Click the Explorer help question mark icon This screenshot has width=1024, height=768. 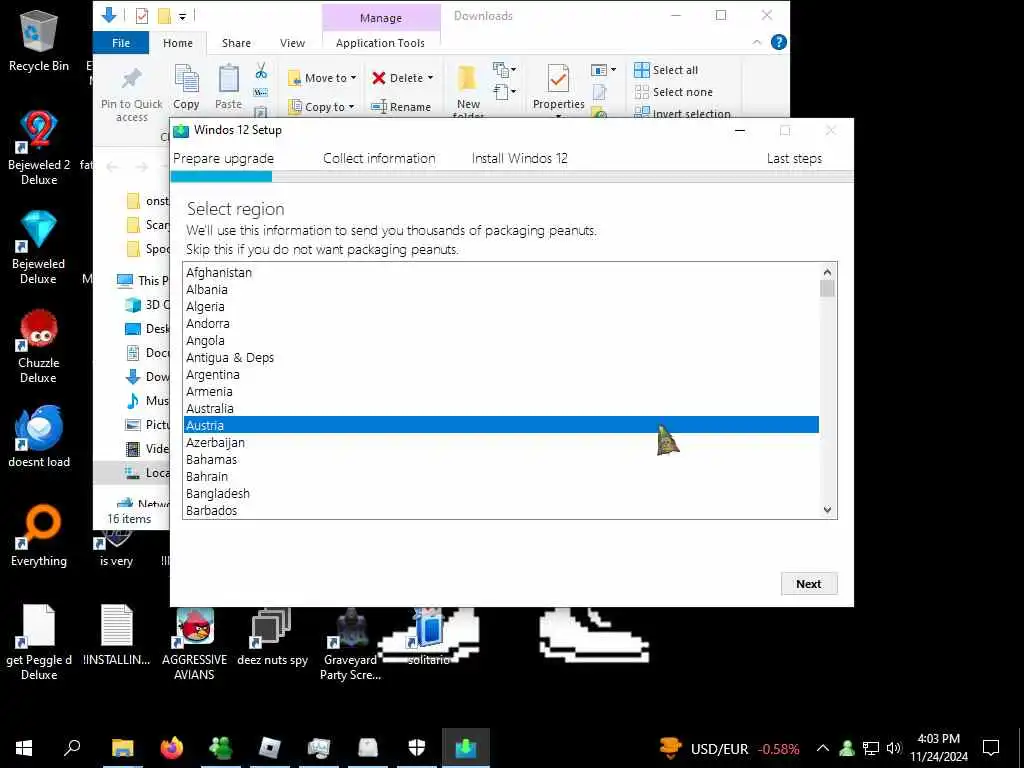click(778, 42)
